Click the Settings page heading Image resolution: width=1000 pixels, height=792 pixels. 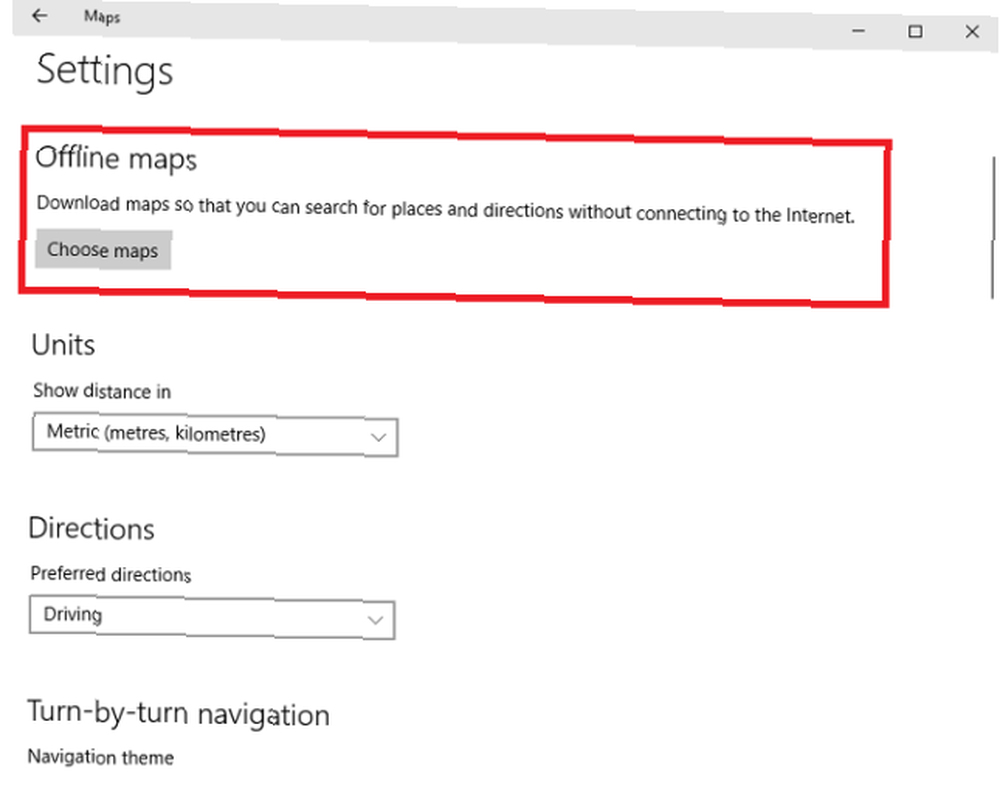pos(105,71)
